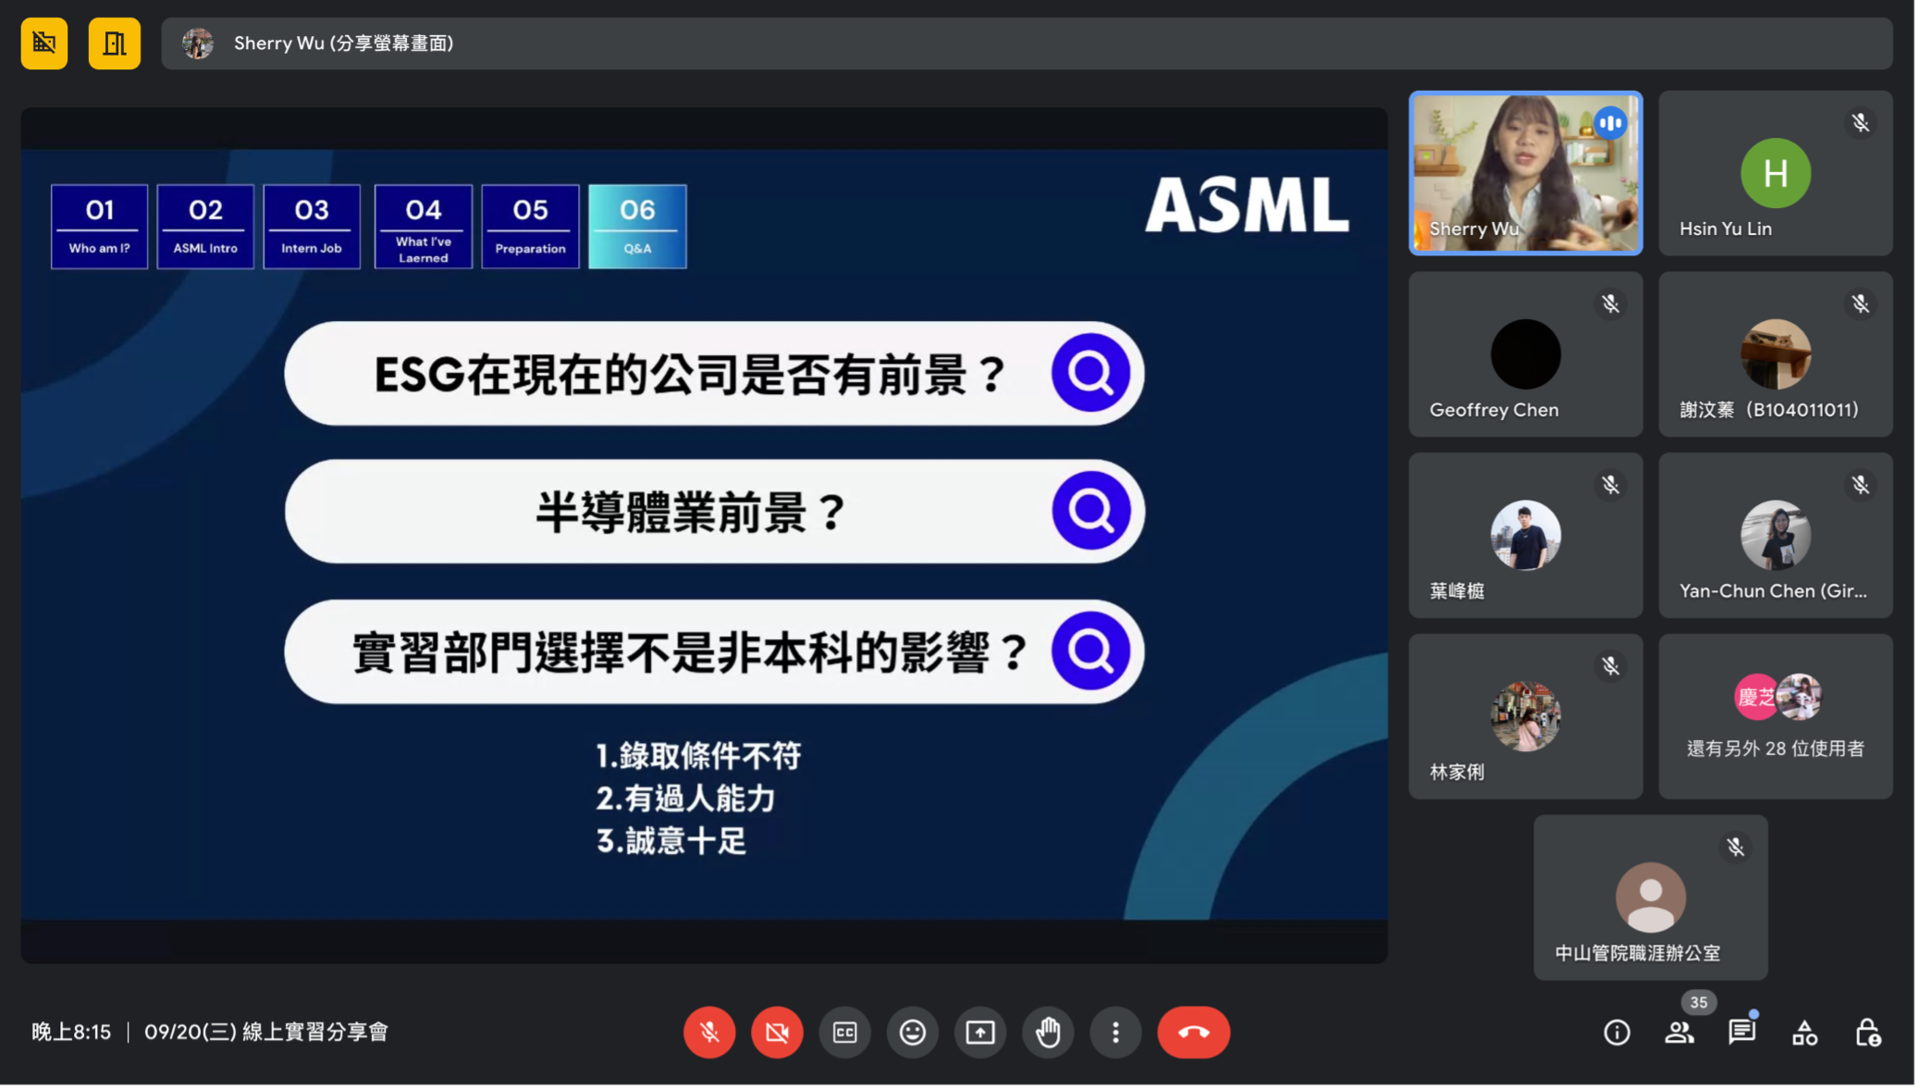
Task: Click the 01 Who am I? slide tab
Action: [x=100, y=227]
